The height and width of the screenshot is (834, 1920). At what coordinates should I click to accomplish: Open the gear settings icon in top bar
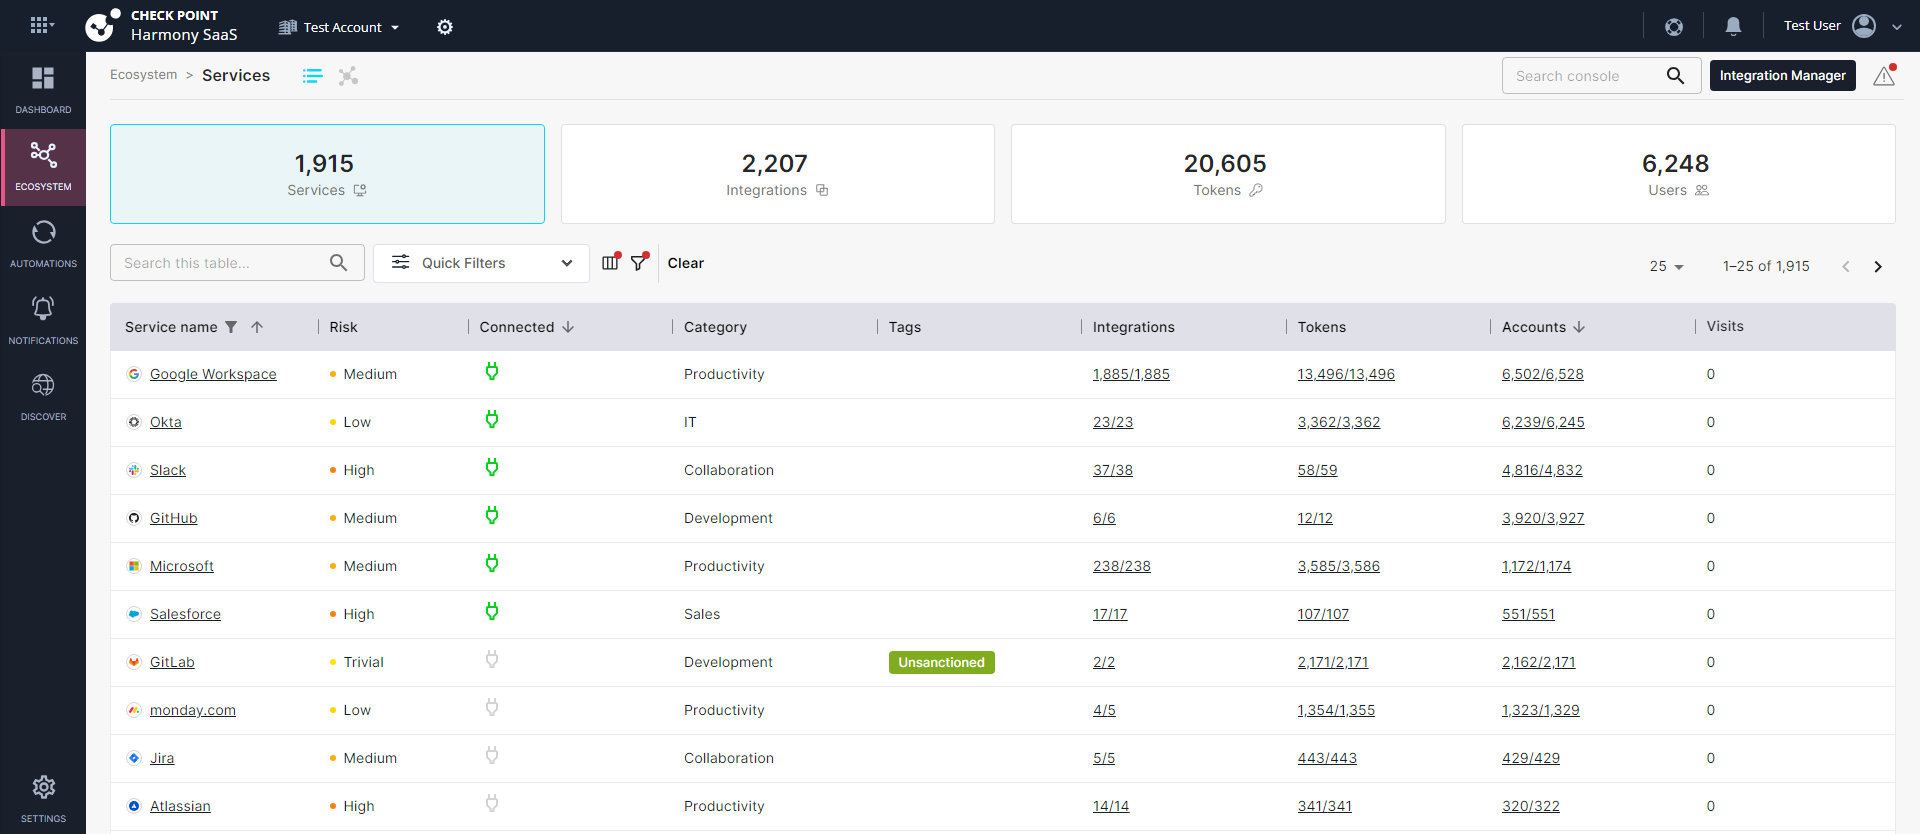point(445,27)
